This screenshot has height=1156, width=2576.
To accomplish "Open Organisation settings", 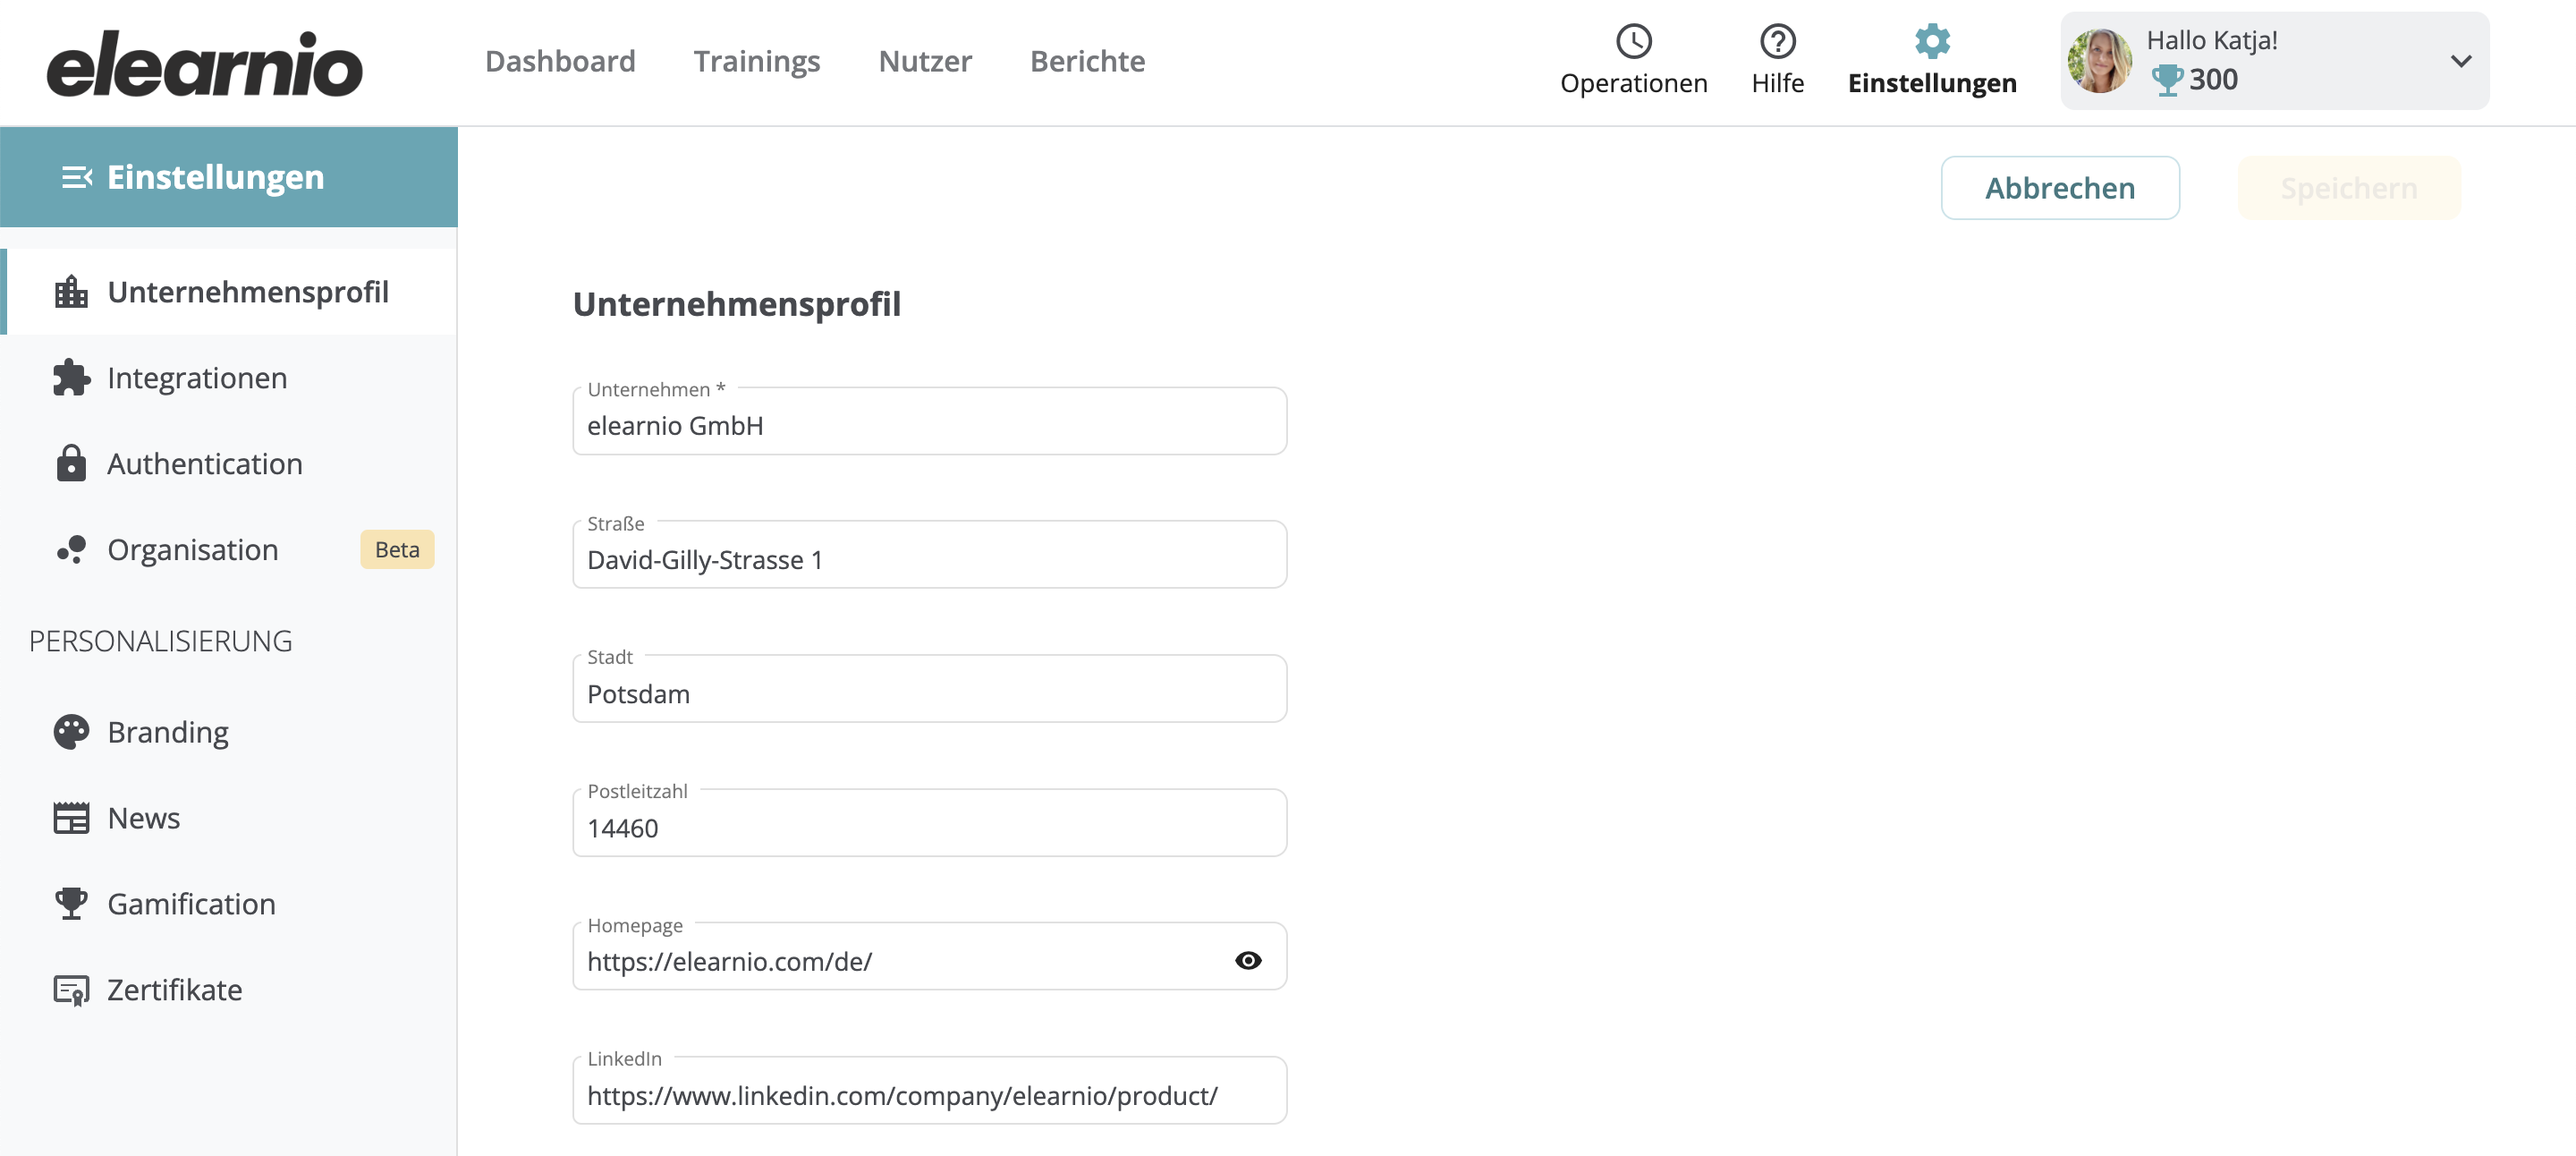I will click(229, 549).
